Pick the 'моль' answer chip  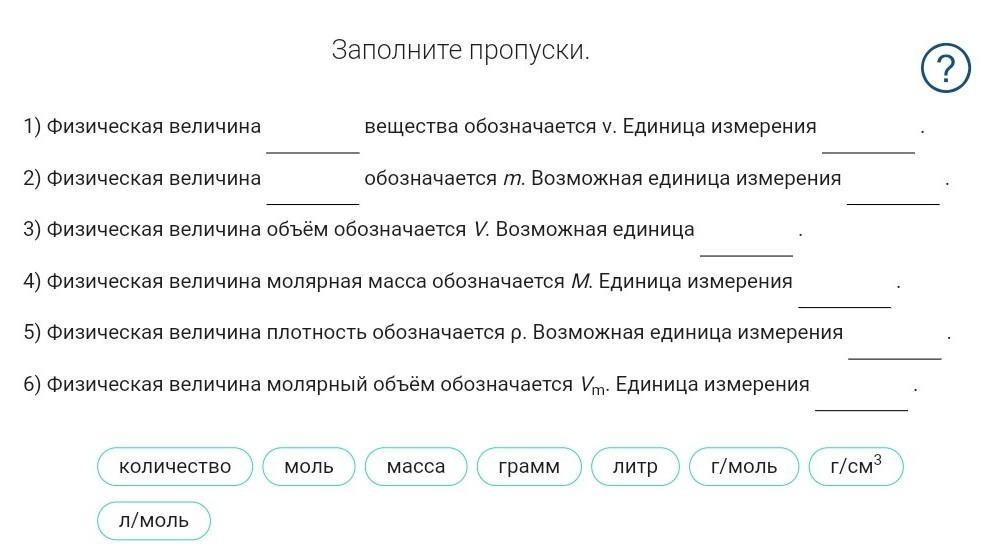click(x=309, y=466)
